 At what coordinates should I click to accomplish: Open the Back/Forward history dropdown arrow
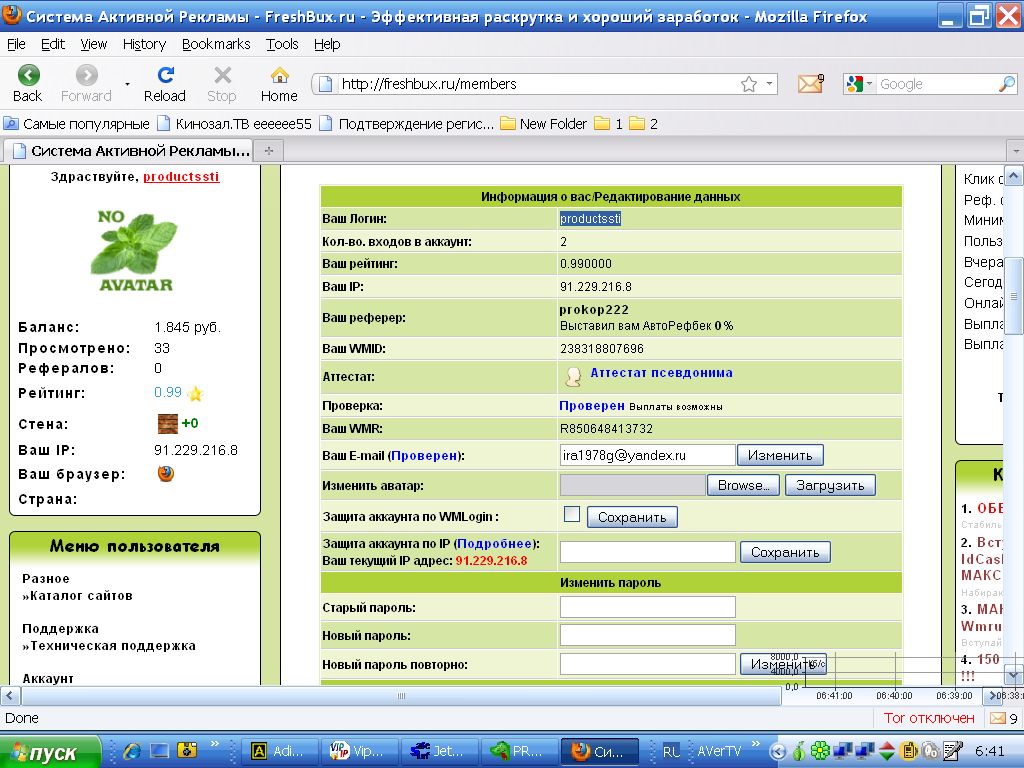click(127, 84)
